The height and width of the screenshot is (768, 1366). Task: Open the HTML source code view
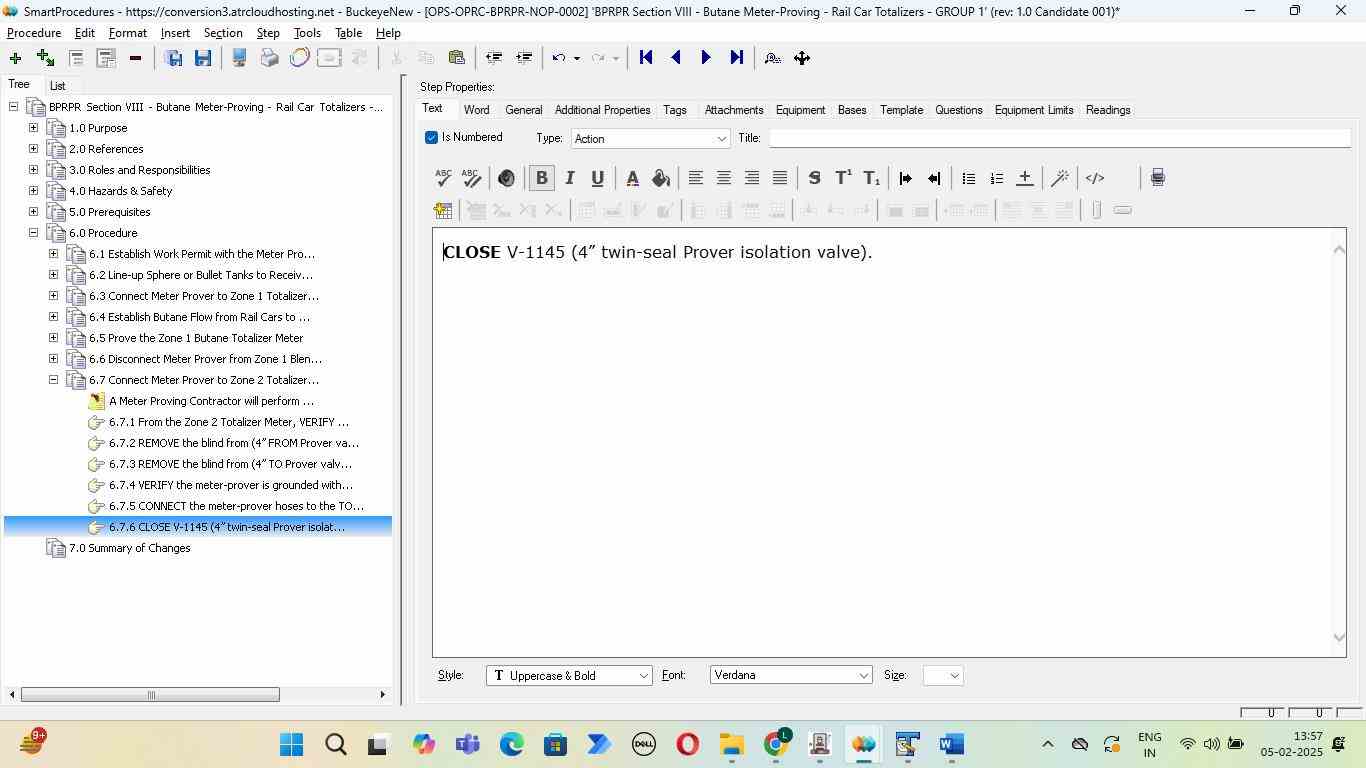point(1095,178)
